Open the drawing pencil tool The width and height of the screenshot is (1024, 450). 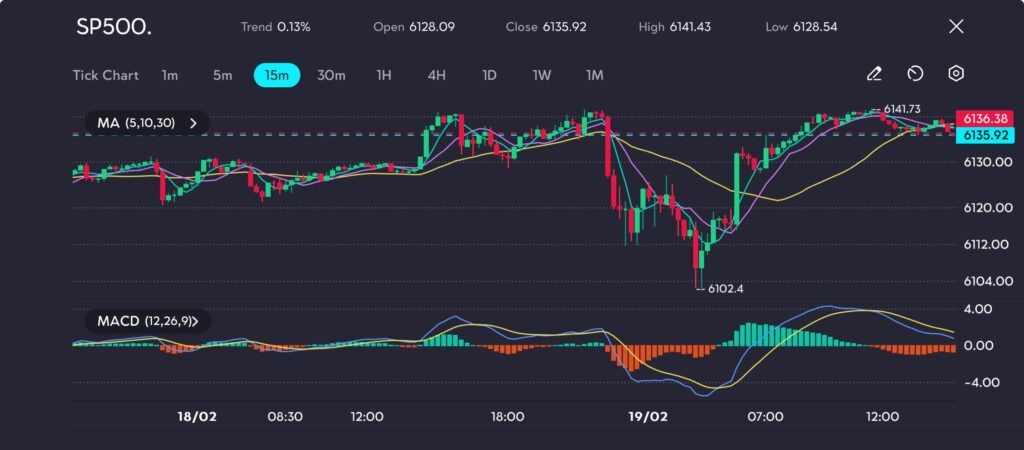[x=874, y=74]
